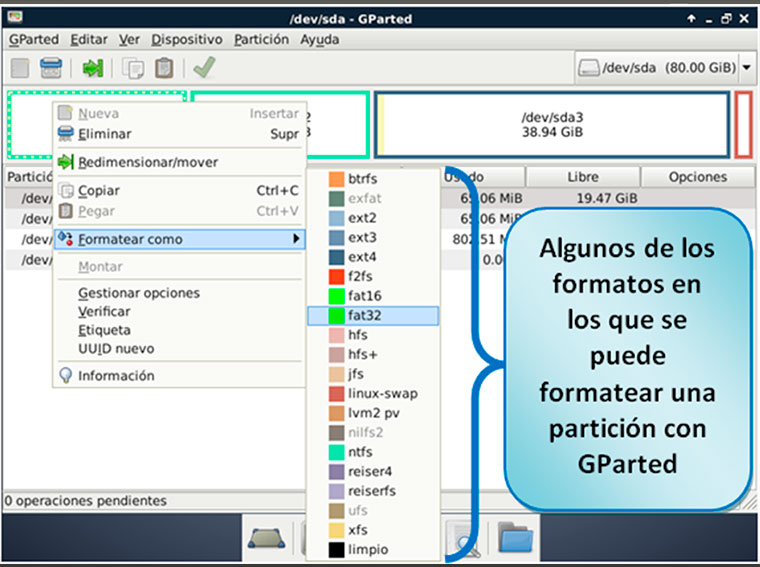This screenshot has height=567, width=760.
Task: Choose limpio (cleared) format option
Action: pos(373,550)
